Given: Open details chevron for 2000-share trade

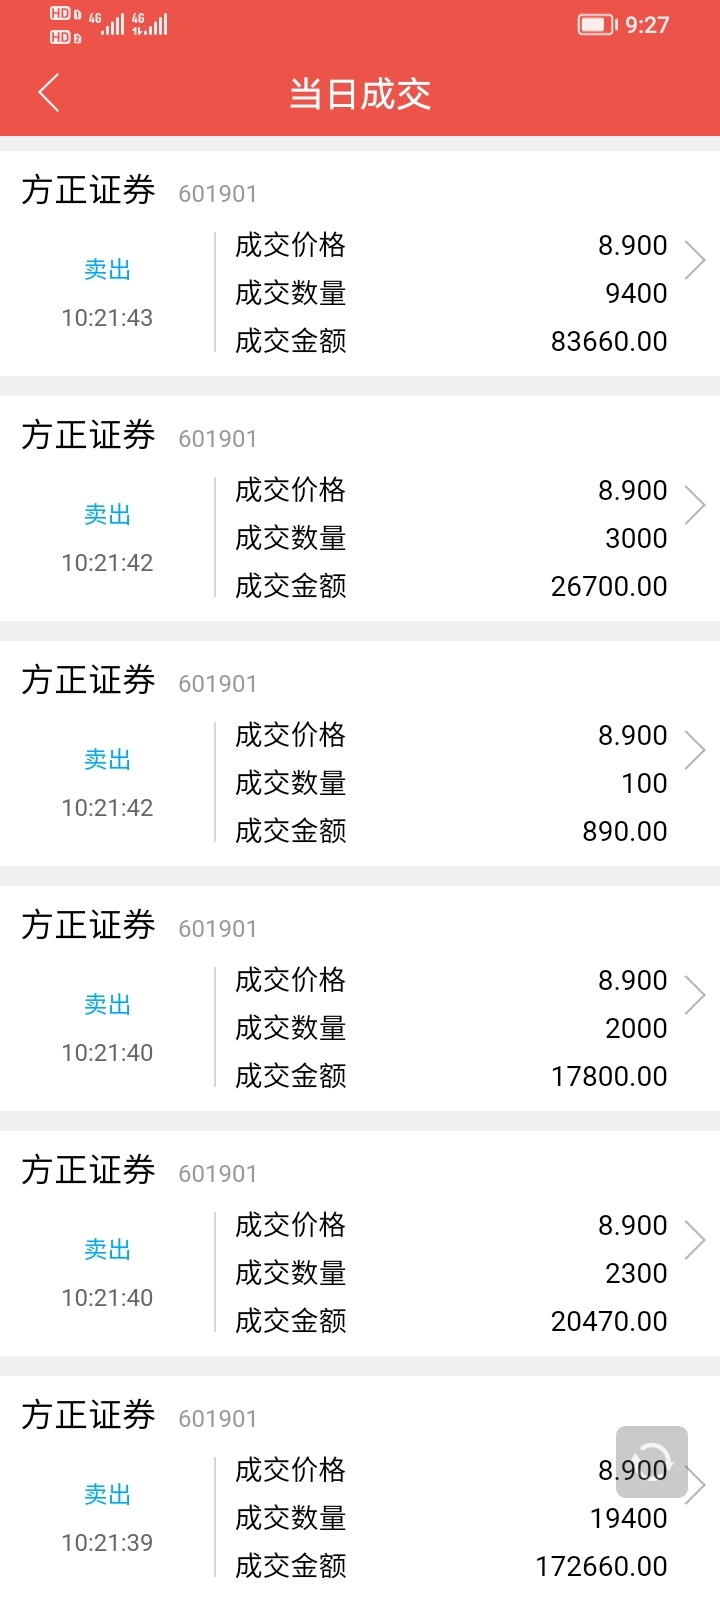Looking at the screenshot, I should coord(695,995).
